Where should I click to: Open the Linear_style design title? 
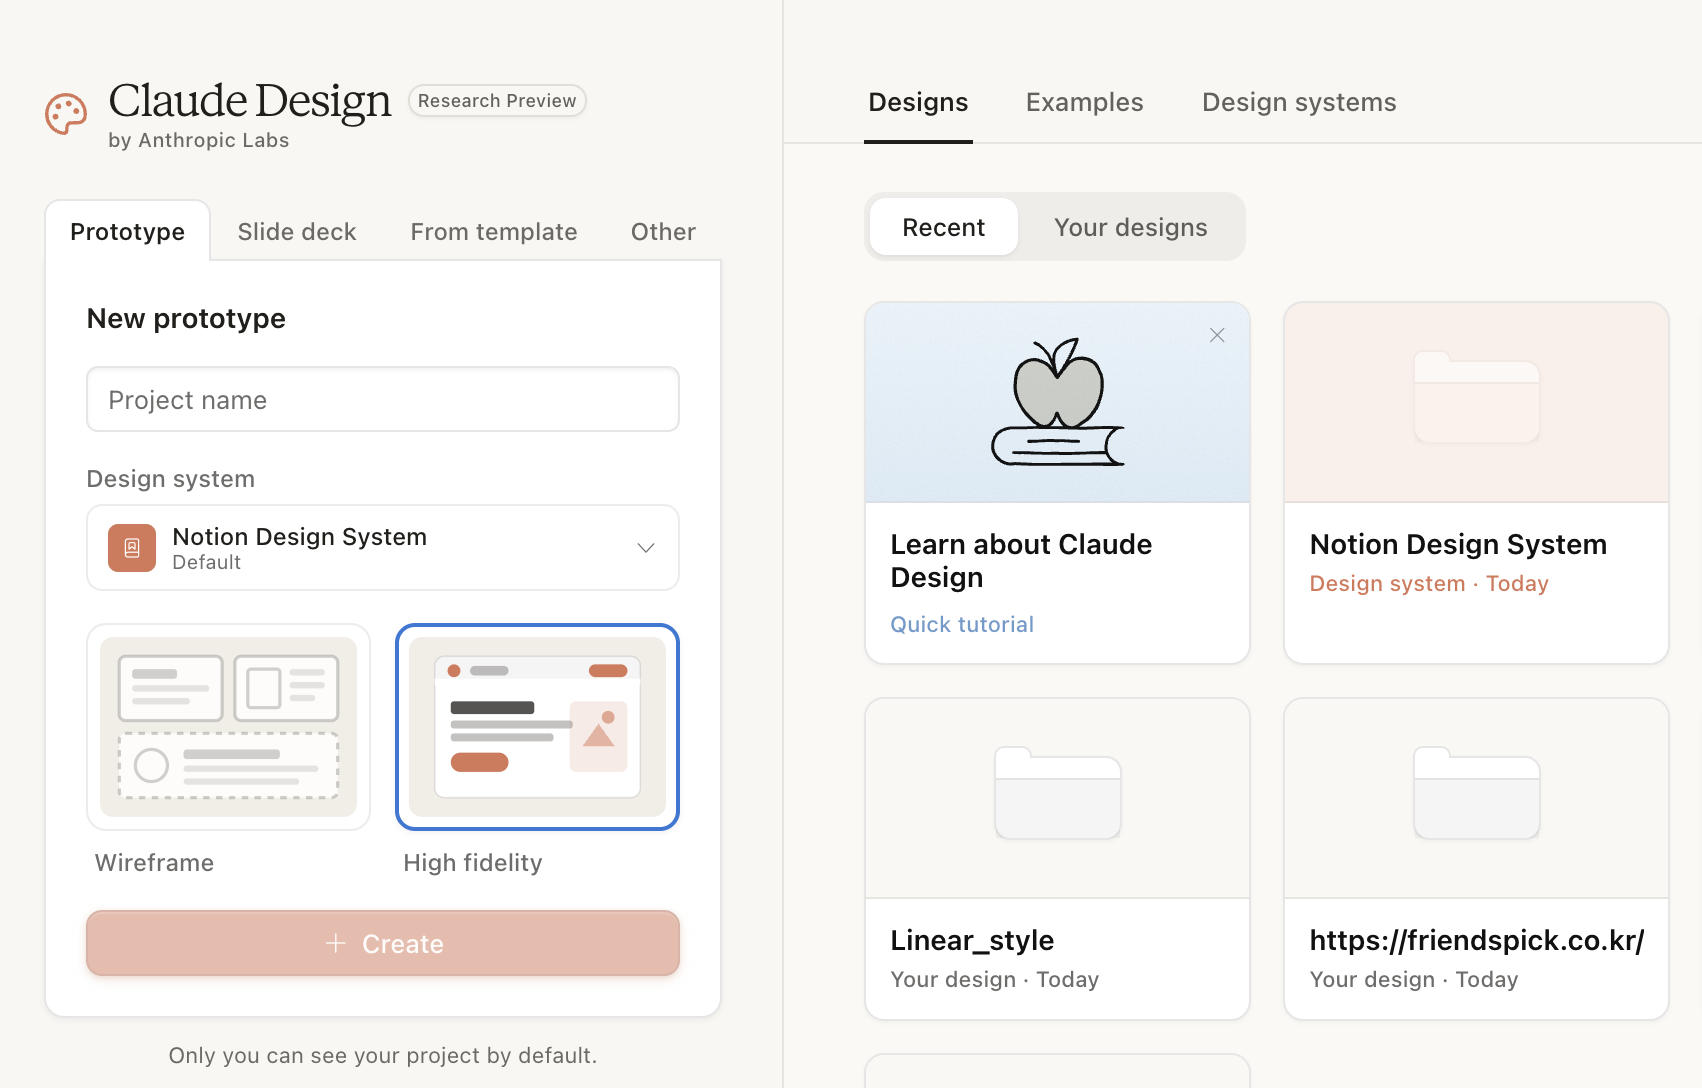pos(972,940)
